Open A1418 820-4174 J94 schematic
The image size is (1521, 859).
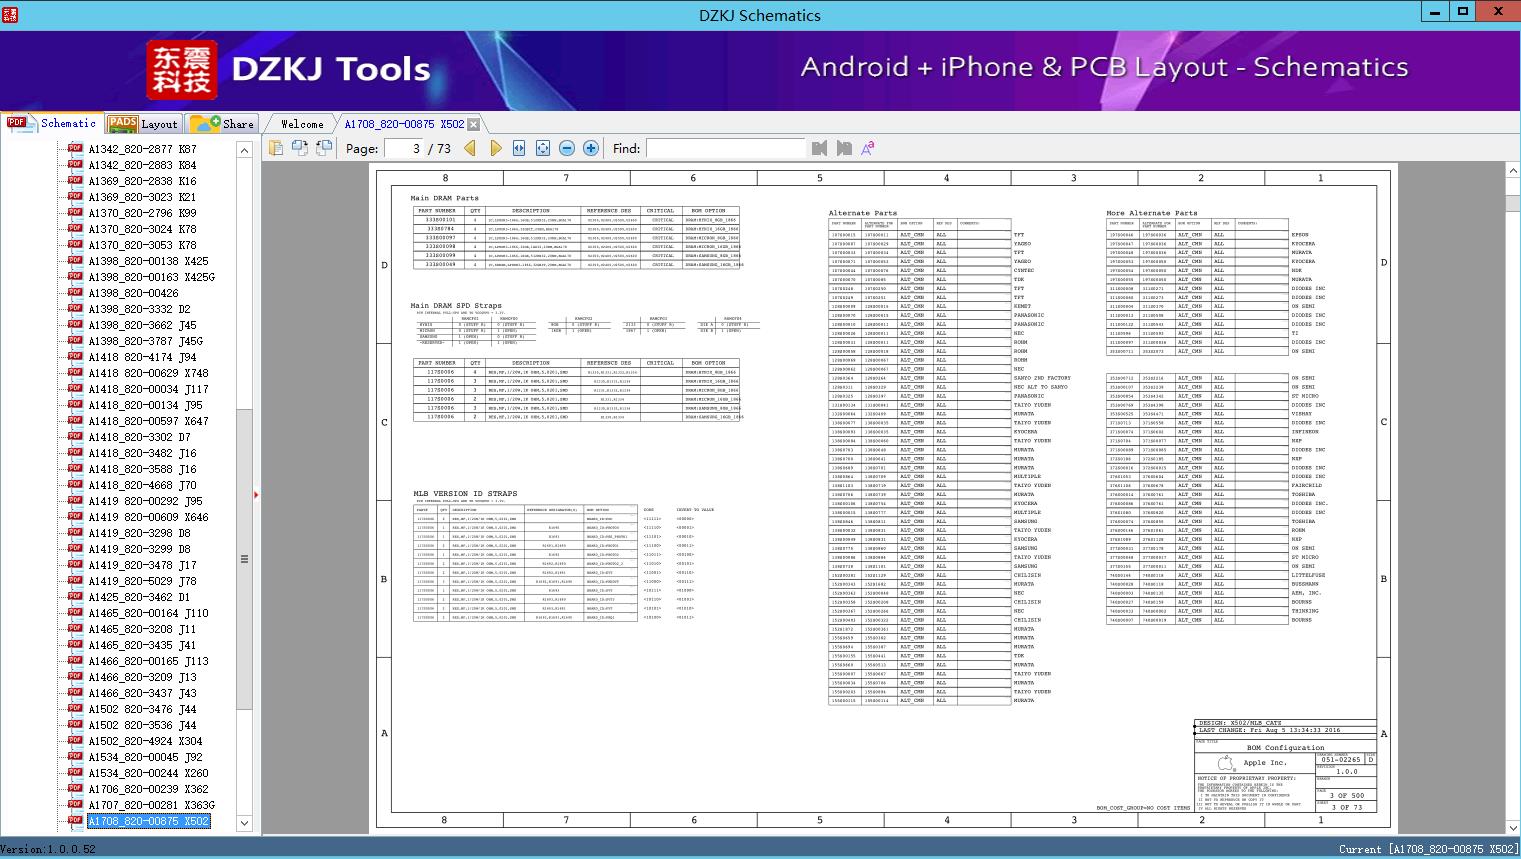click(x=142, y=357)
